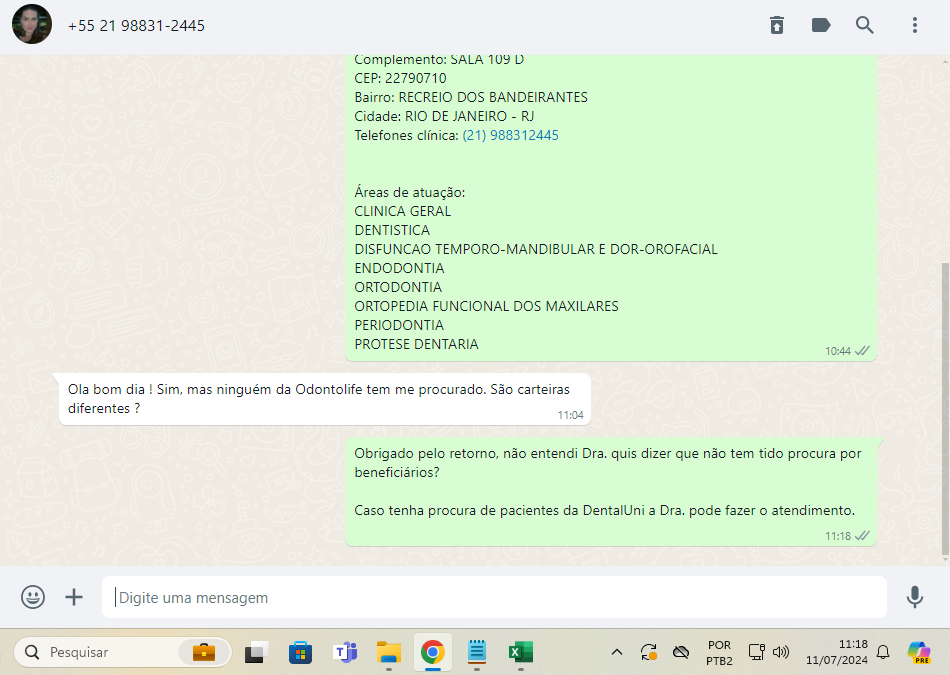The width and height of the screenshot is (950, 675).
Task: Click the received message 'Ola bom dia !'
Action: (325, 399)
